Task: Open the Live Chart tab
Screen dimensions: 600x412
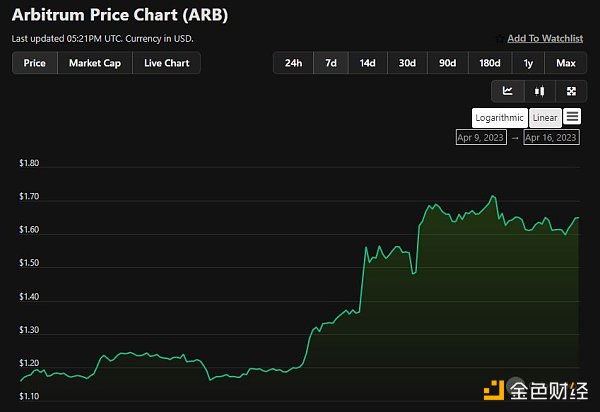Action: pos(166,63)
